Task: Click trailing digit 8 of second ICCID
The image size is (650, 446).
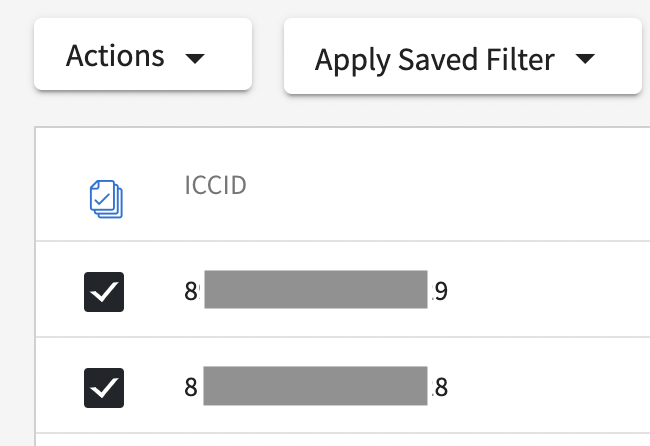Action: pyautogui.click(x=441, y=388)
